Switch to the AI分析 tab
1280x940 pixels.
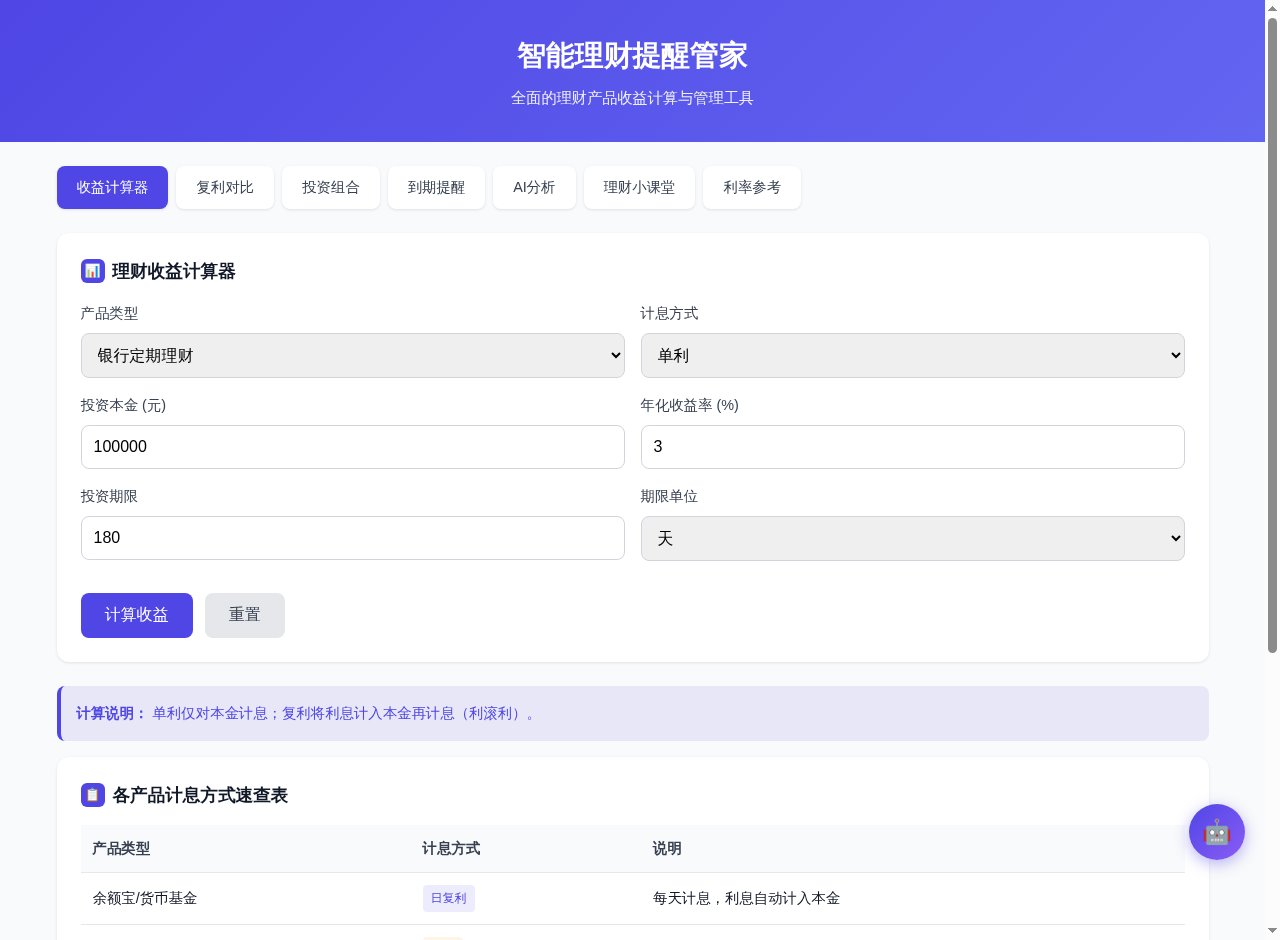(534, 187)
